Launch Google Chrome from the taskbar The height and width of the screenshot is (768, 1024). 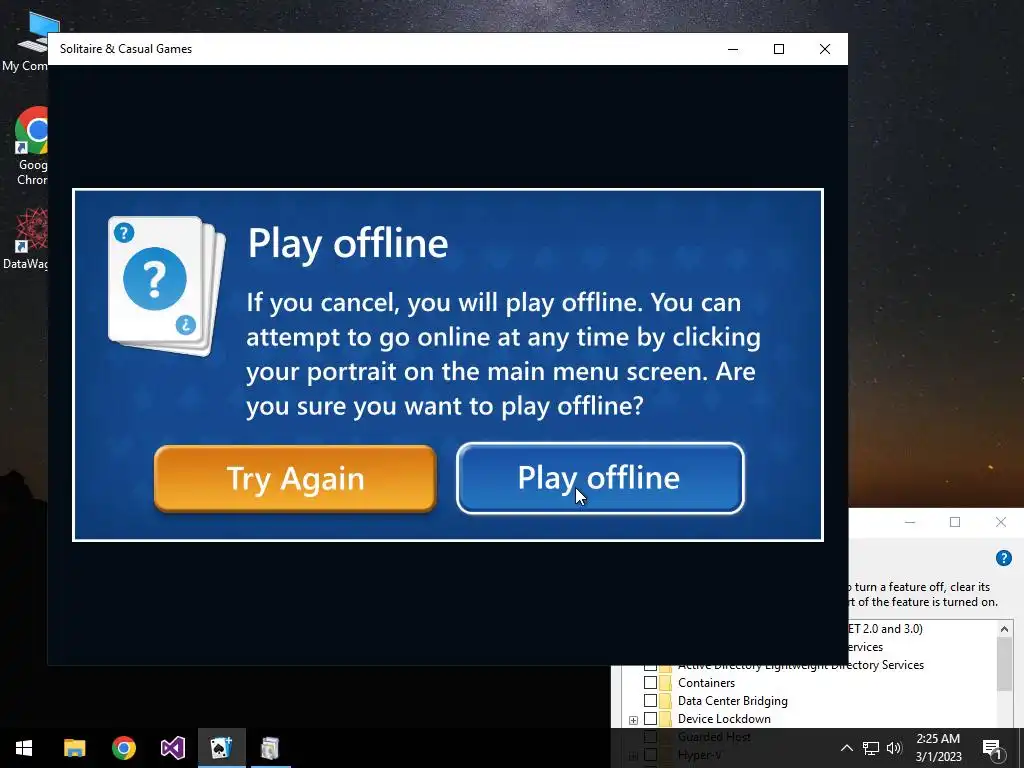coord(123,748)
